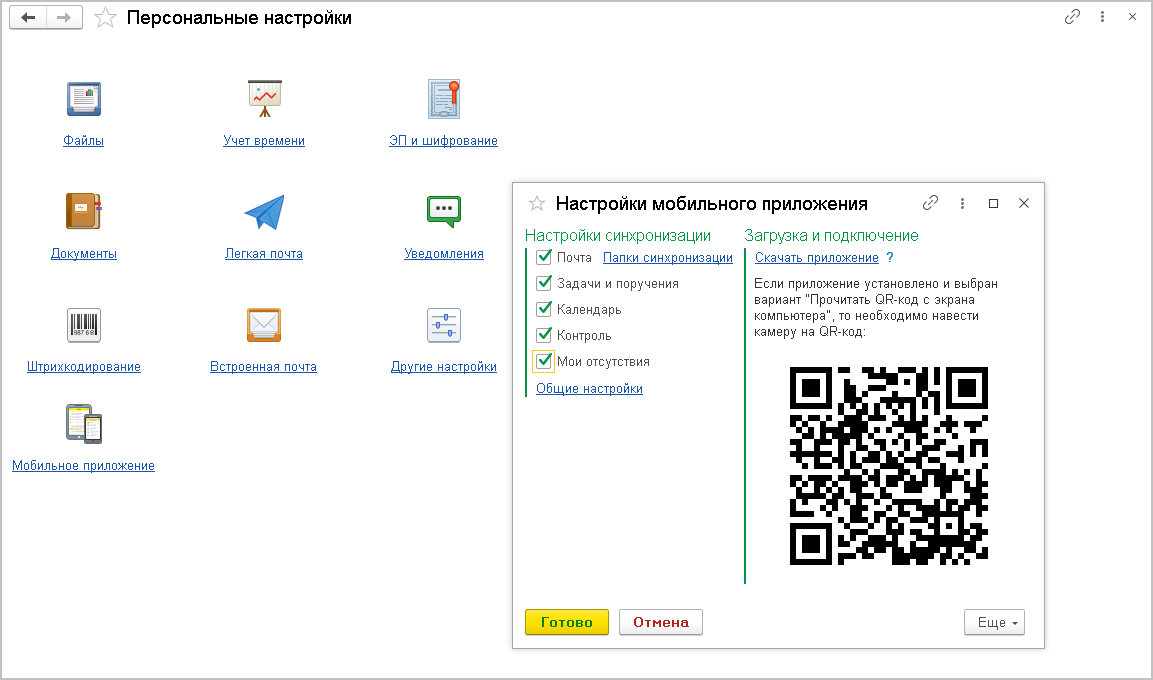Go back with the left arrow button

28,18
